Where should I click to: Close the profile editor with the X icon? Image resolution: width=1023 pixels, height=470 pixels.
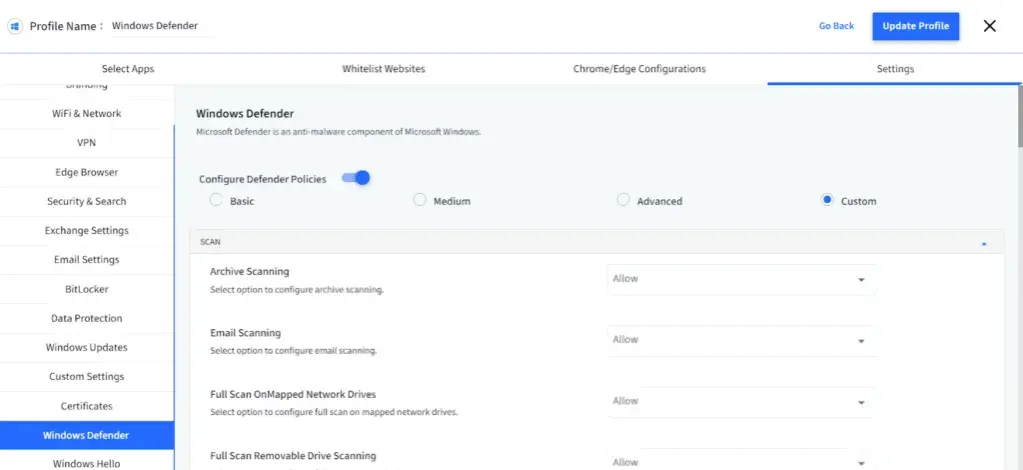point(990,26)
